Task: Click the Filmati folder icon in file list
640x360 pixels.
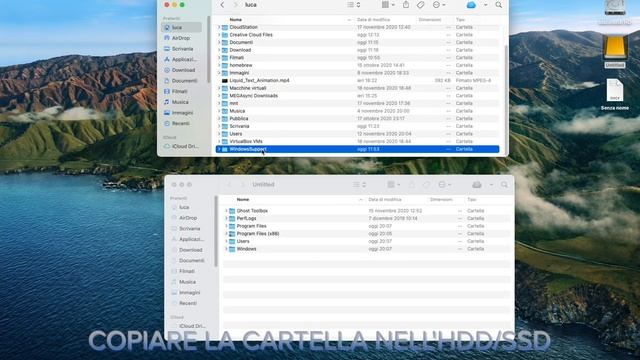Action: click(x=225, y=58)
